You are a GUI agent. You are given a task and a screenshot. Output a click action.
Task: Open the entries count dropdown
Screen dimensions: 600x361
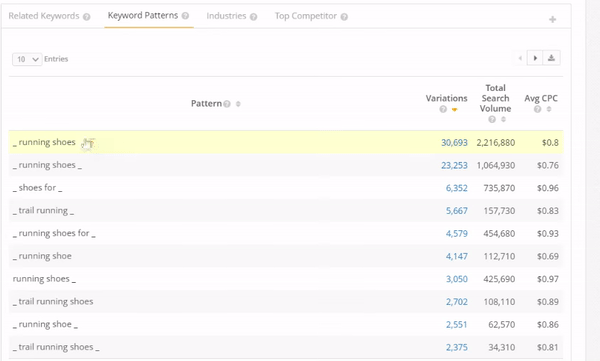coord(27,59)
